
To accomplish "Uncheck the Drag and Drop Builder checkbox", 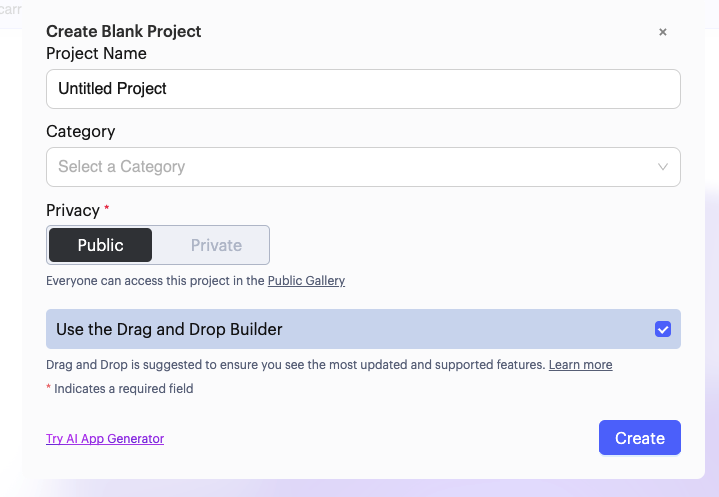I will point(663,329).
